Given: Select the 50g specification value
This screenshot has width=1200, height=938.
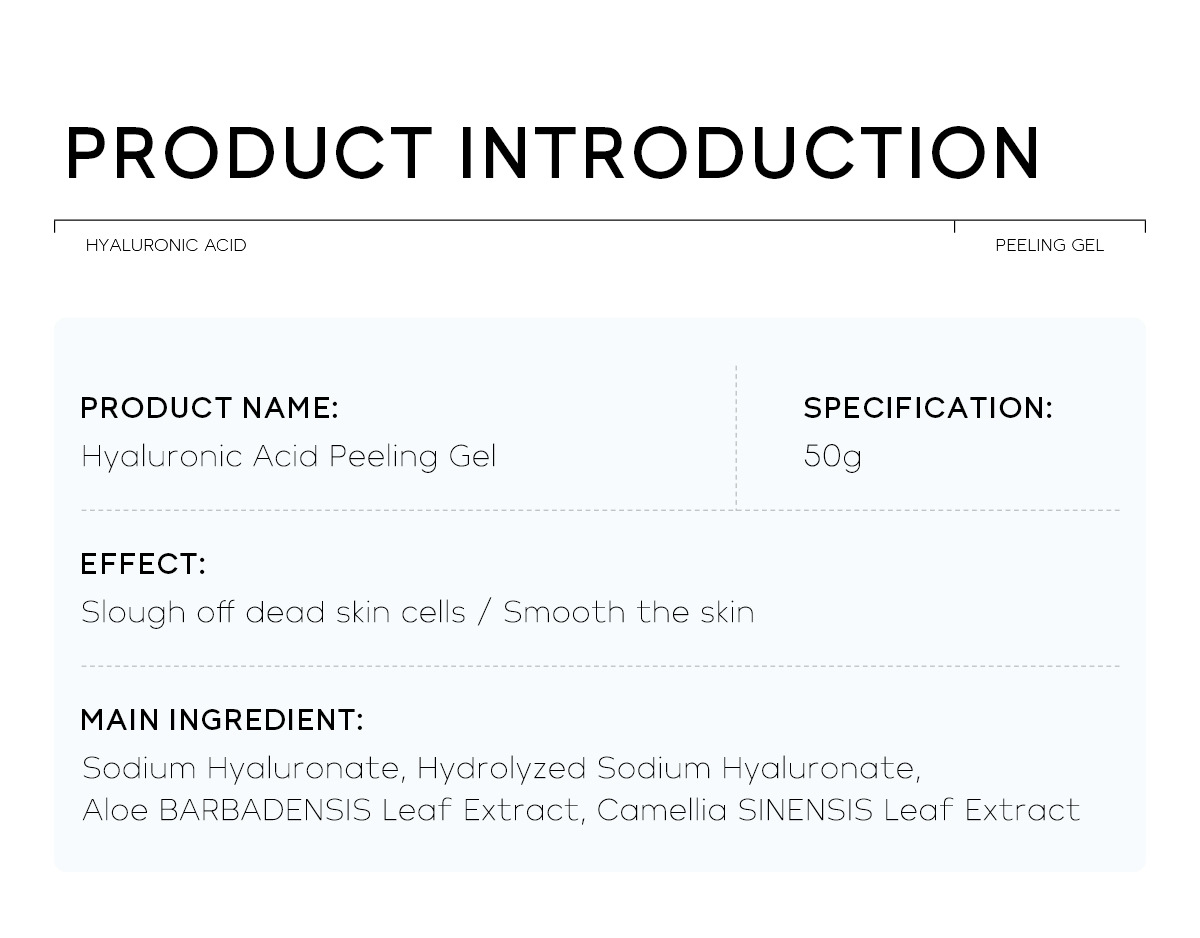Looking at the screenshot, I should tap(832, 457).
